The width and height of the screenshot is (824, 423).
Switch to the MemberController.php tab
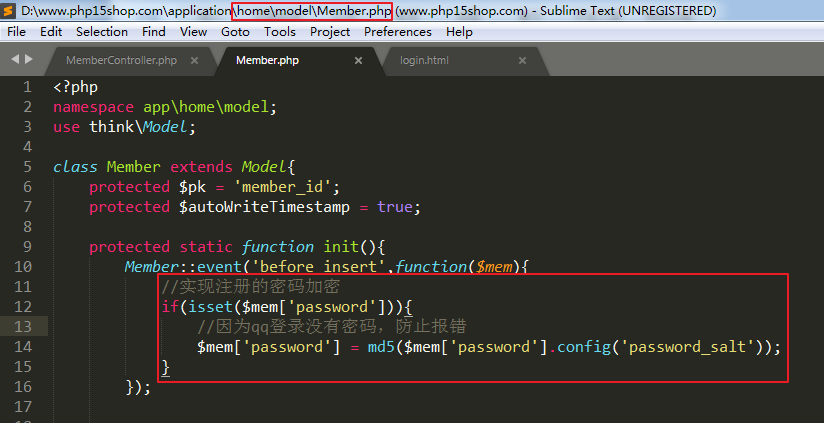coord(120,61)
